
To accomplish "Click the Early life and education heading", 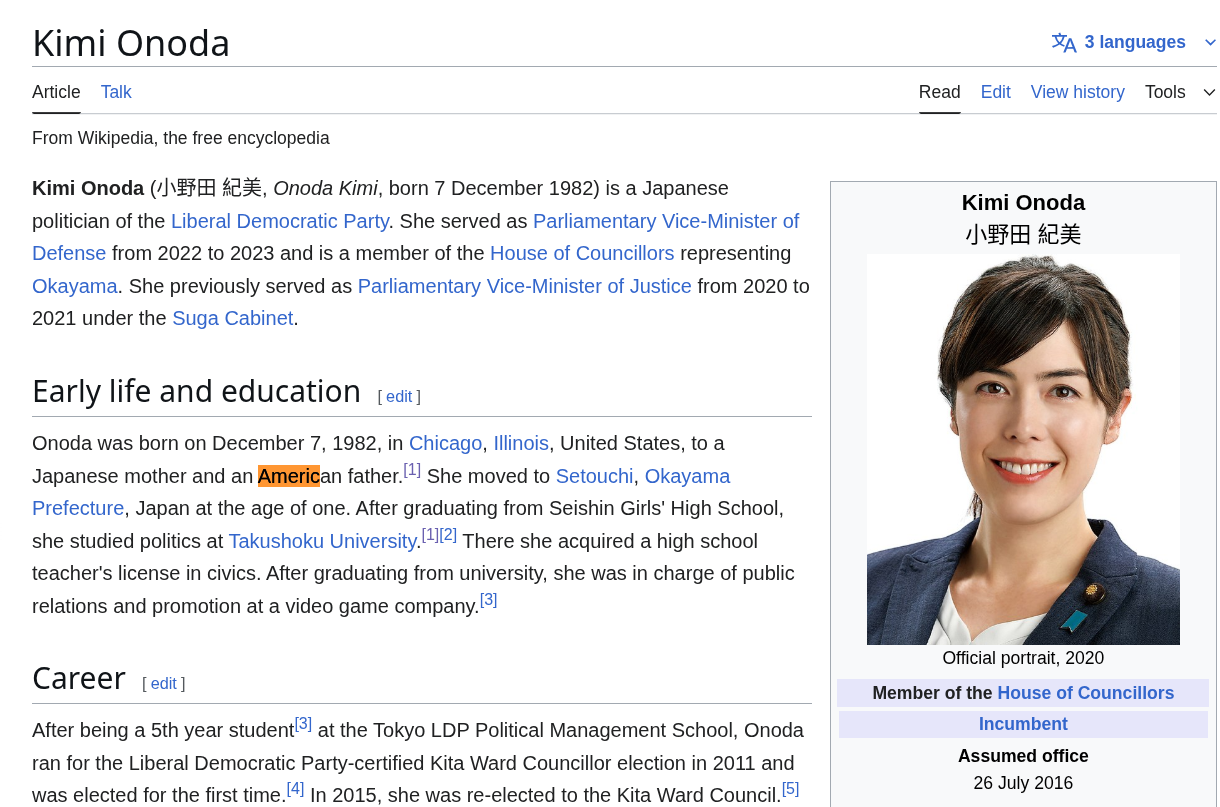I will tap(196, 391).
